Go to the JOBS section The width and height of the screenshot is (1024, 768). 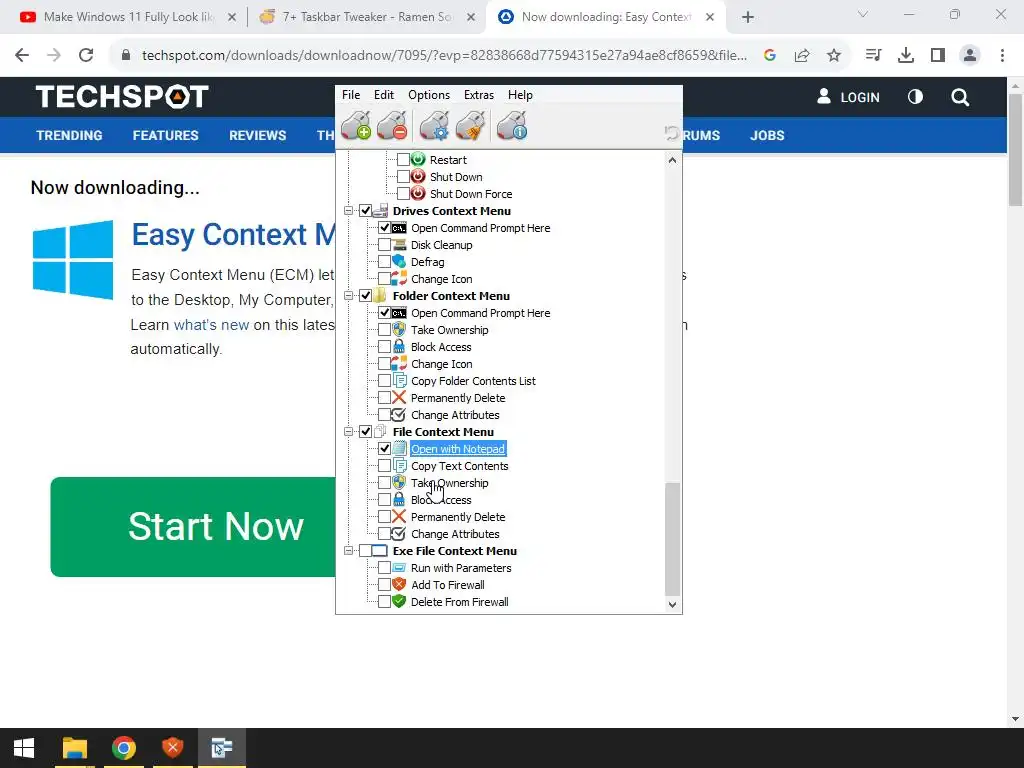click(767, 135)
